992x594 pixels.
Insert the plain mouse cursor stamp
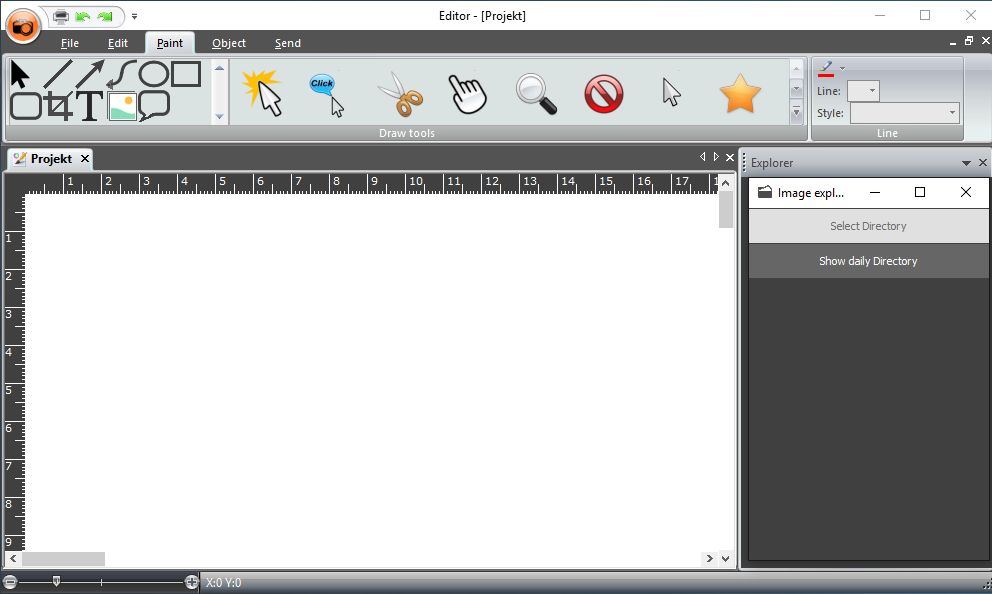click(x=671, y=92)
